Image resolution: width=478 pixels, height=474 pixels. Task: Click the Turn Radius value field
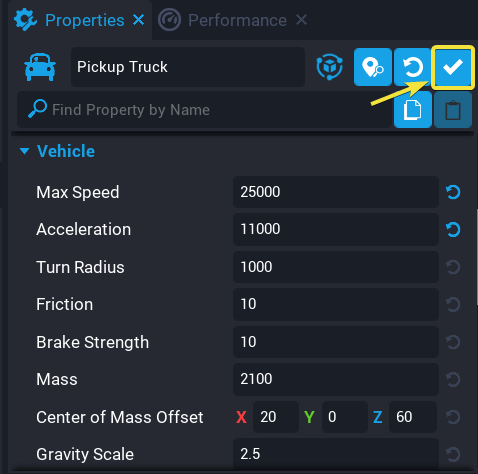click(x=336, y=267)
